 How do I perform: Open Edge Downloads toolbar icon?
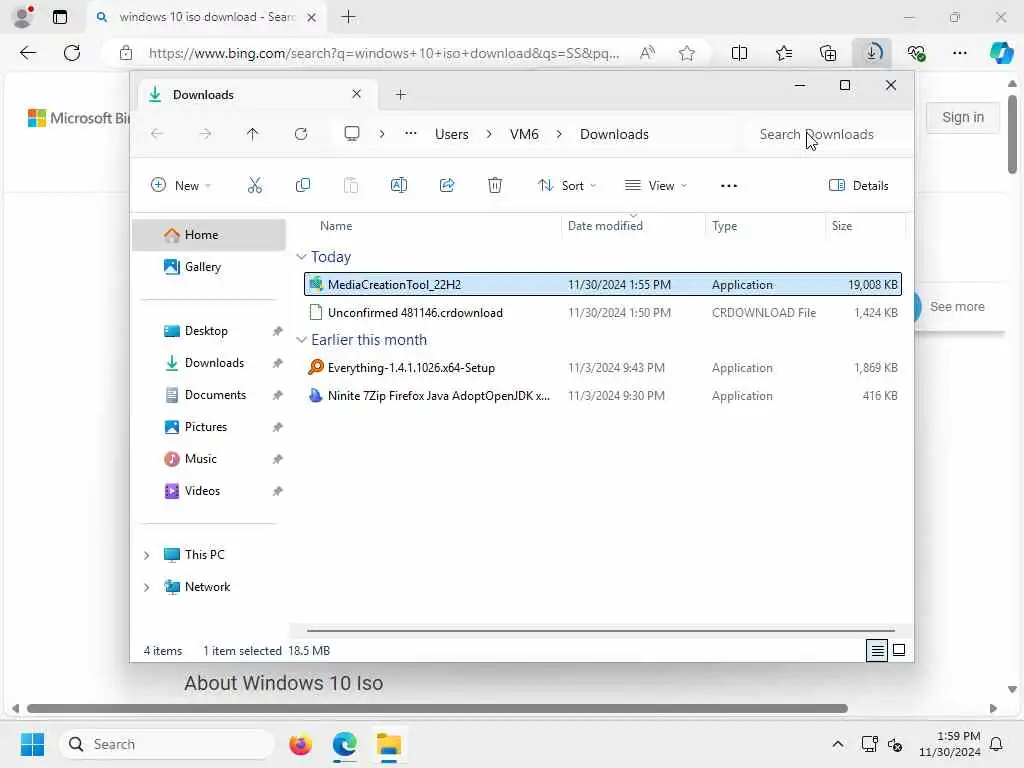click(x=872, y=53)
